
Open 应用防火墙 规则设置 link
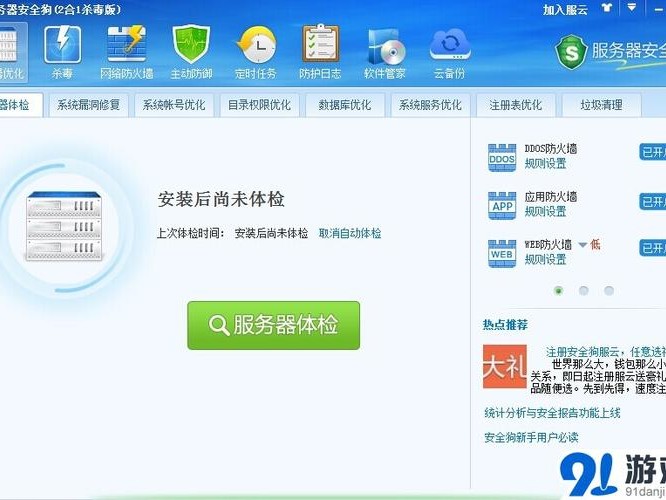tap(545, 212)
